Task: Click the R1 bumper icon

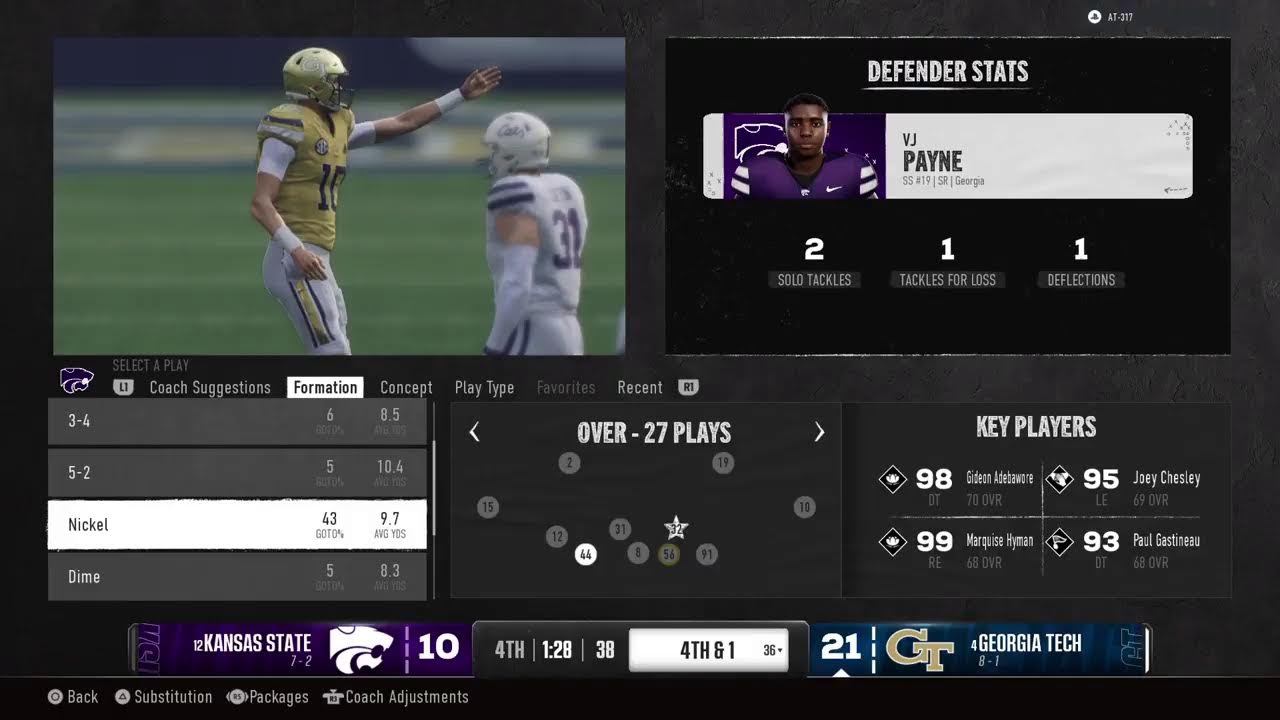Action: [x=687, y=387]
